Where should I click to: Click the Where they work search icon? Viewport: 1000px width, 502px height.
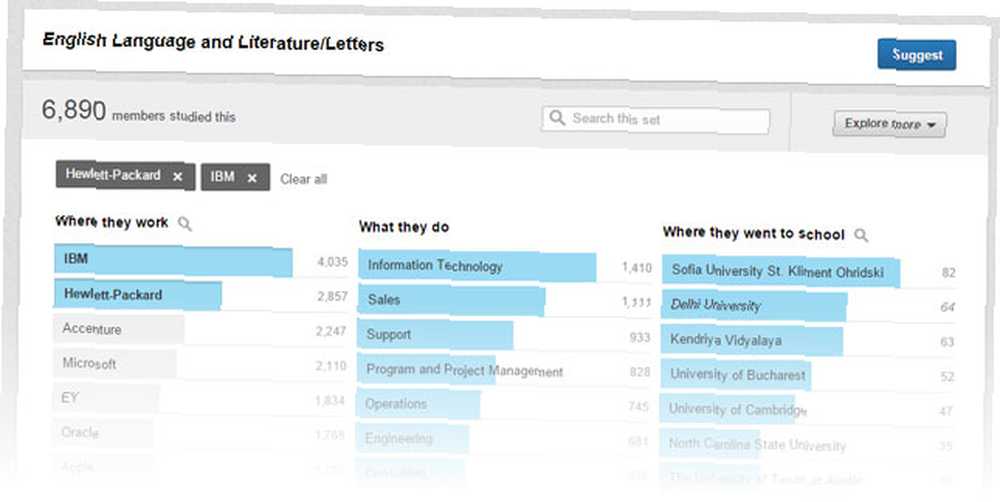click(184, 223)
